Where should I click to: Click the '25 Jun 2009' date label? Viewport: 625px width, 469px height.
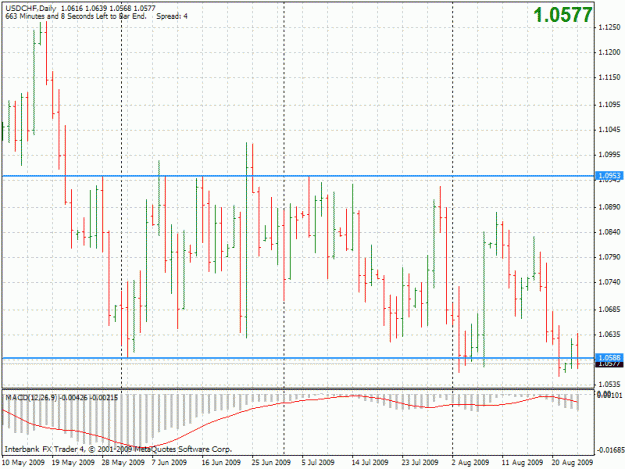pos(271,462)
